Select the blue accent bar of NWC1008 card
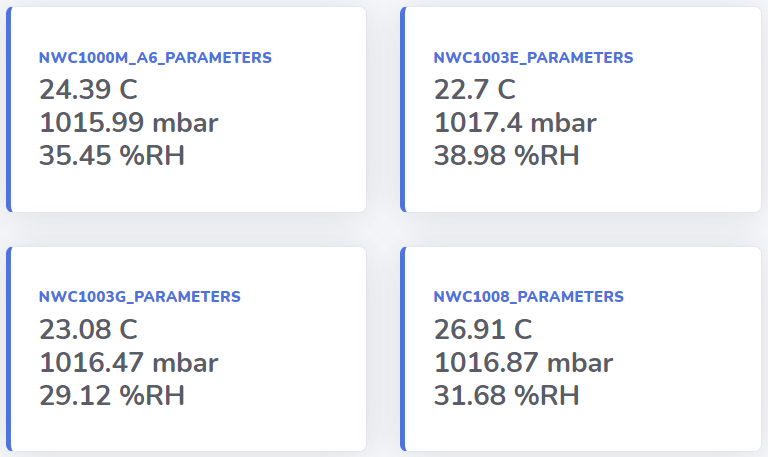768x457 pixels. pos(403,349)
